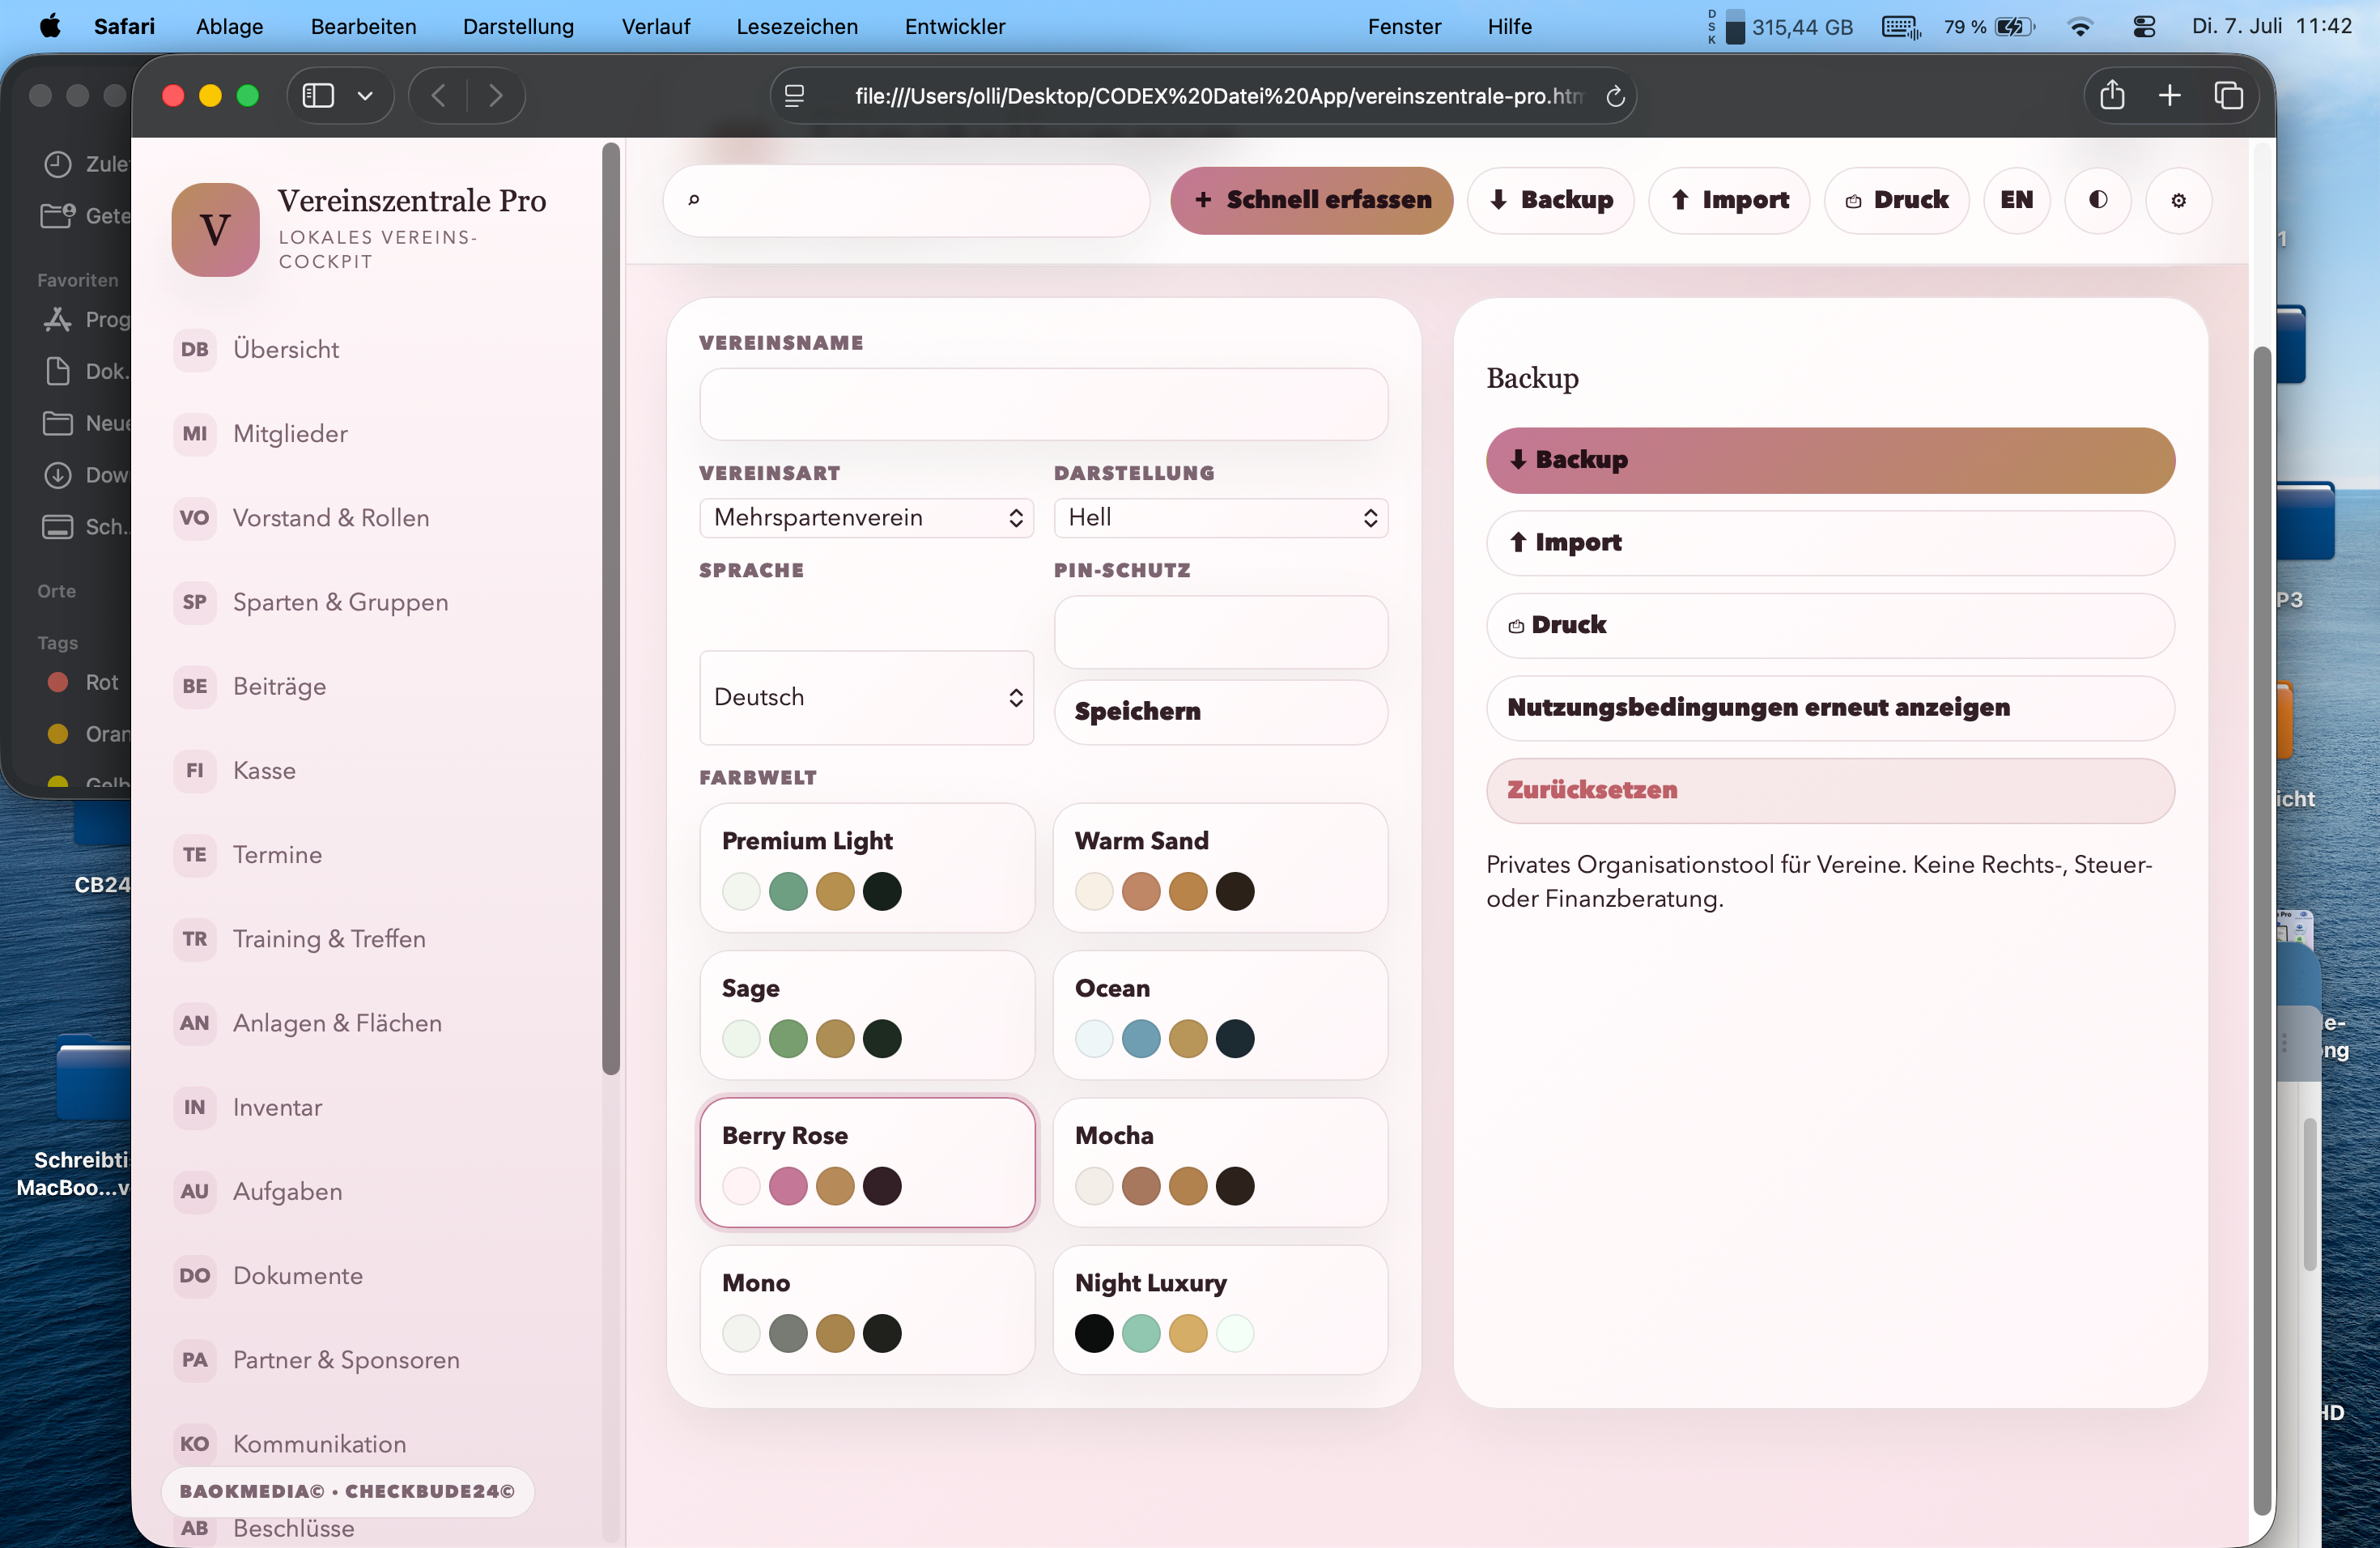Open the Lesezeichen menu

coord(797,27)
